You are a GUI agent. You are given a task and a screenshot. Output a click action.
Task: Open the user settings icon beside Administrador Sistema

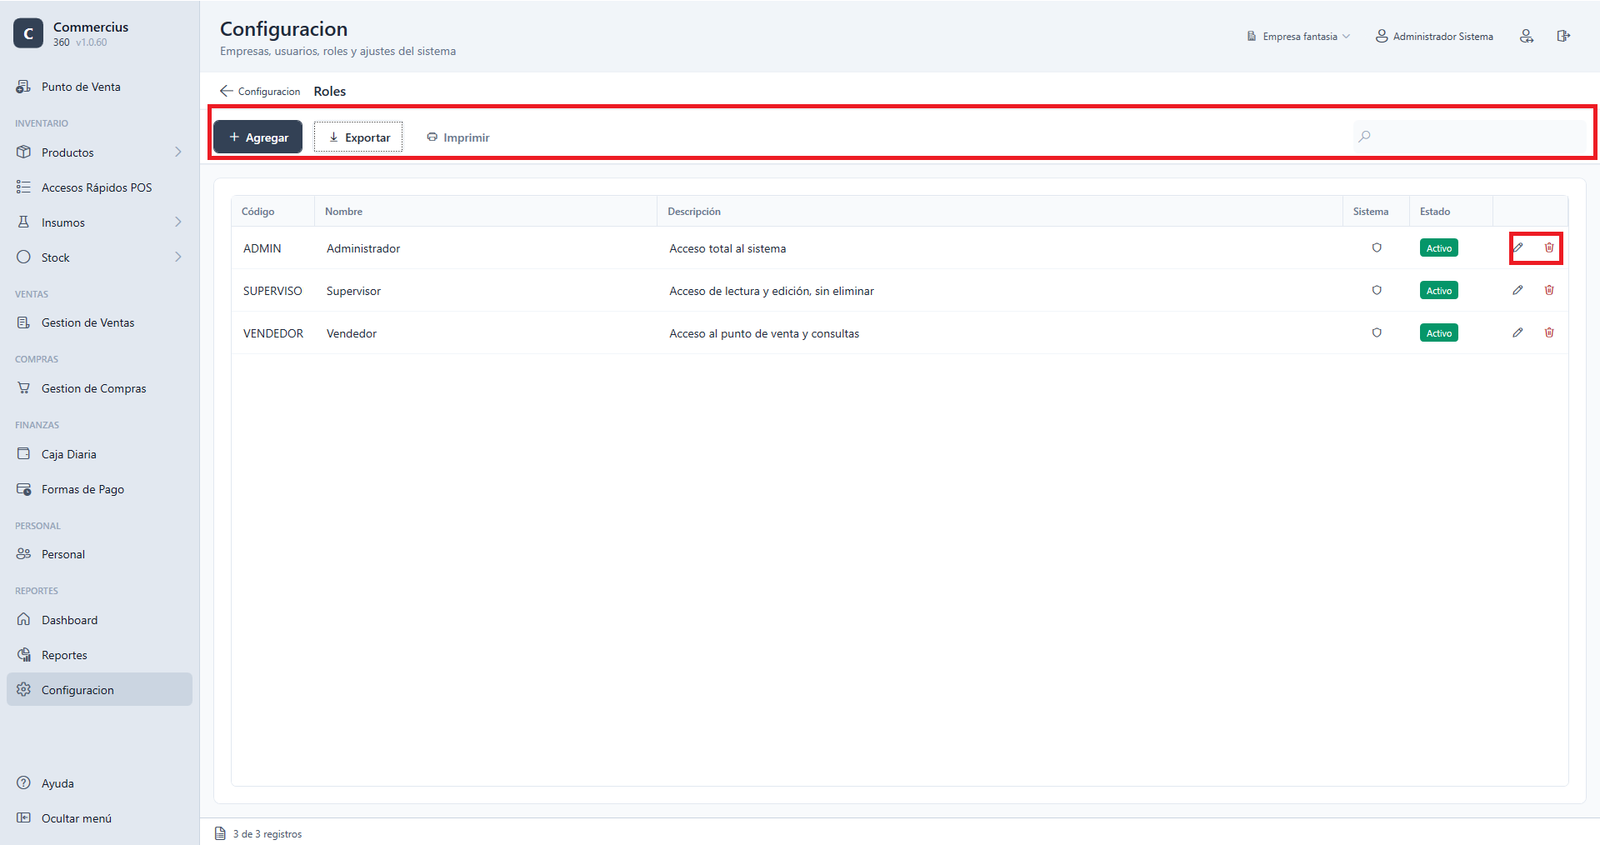point(1527,36)
